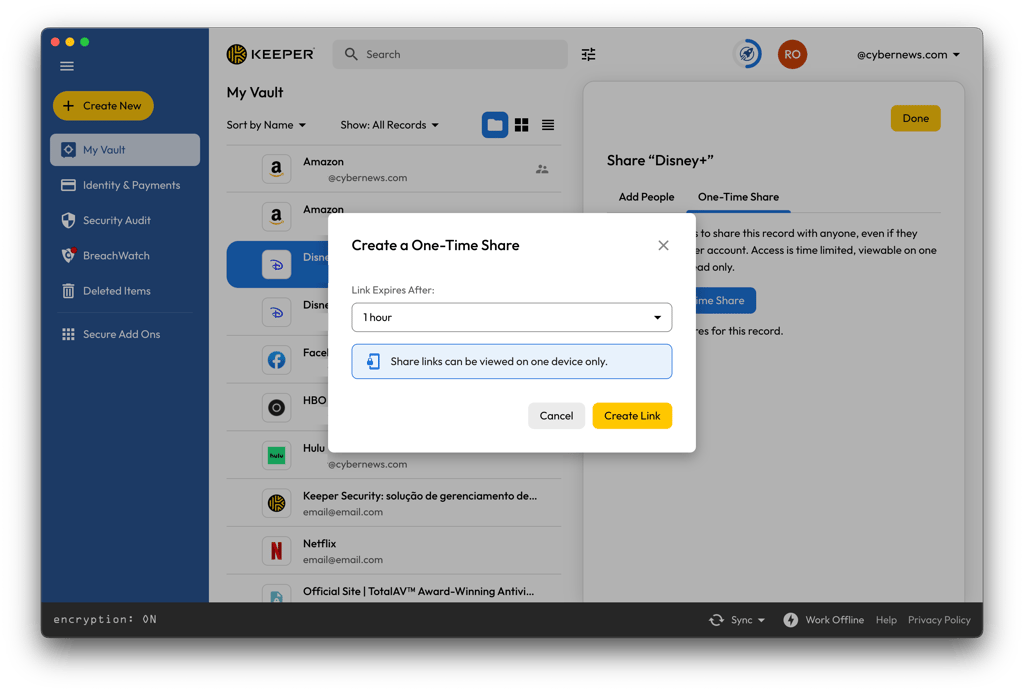Viewport: 1024px width, 692px height.
Task: Click the Done button
Action: pyautogui.click(x=915, y=118)
